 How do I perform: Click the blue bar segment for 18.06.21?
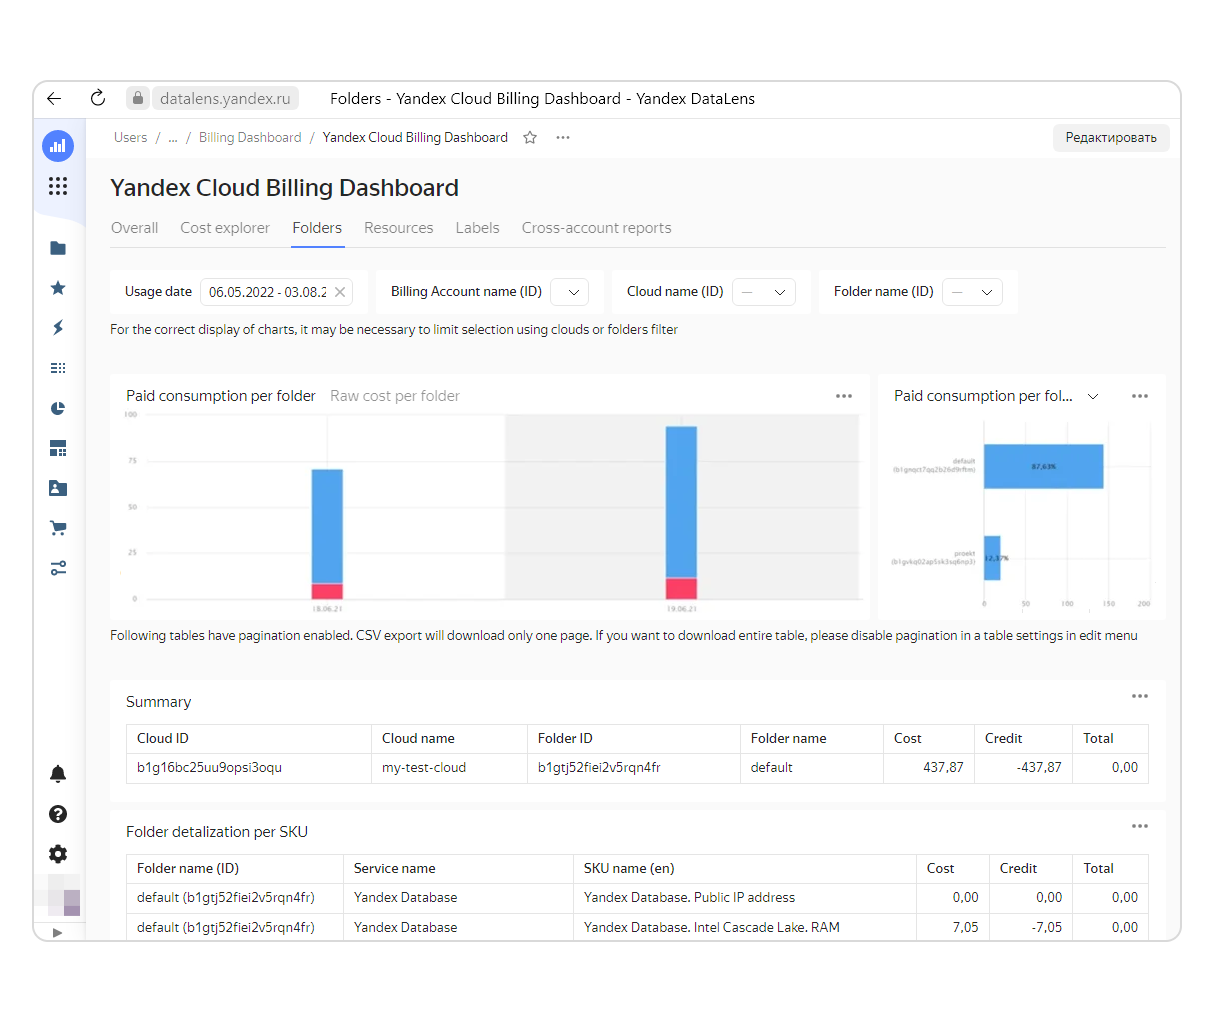(327, 526)
